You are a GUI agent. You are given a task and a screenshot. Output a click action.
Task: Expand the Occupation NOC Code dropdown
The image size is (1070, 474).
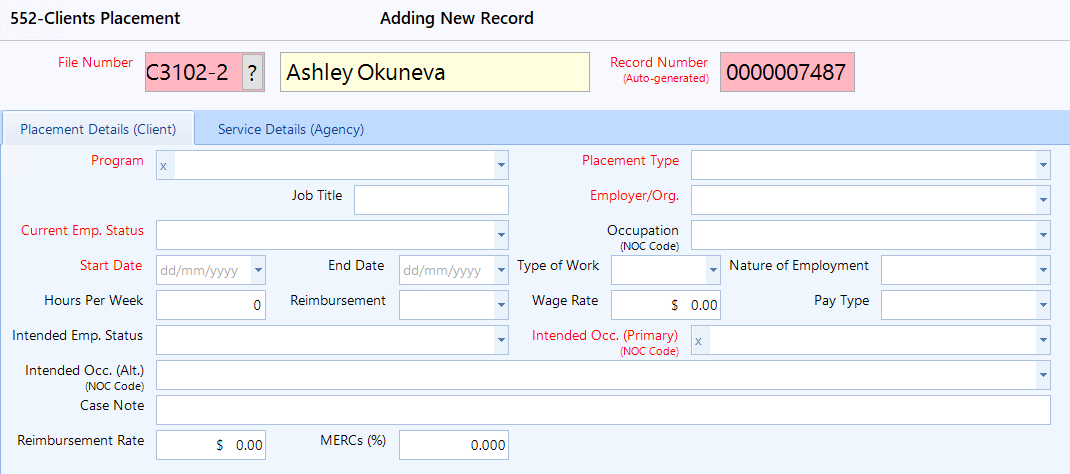(1043, 235)
